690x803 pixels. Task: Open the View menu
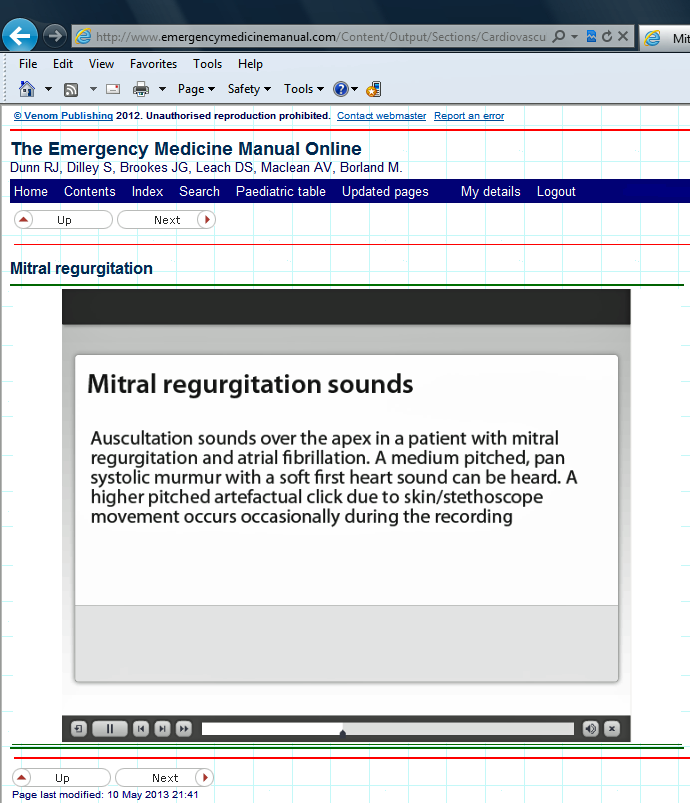(101, 64)
